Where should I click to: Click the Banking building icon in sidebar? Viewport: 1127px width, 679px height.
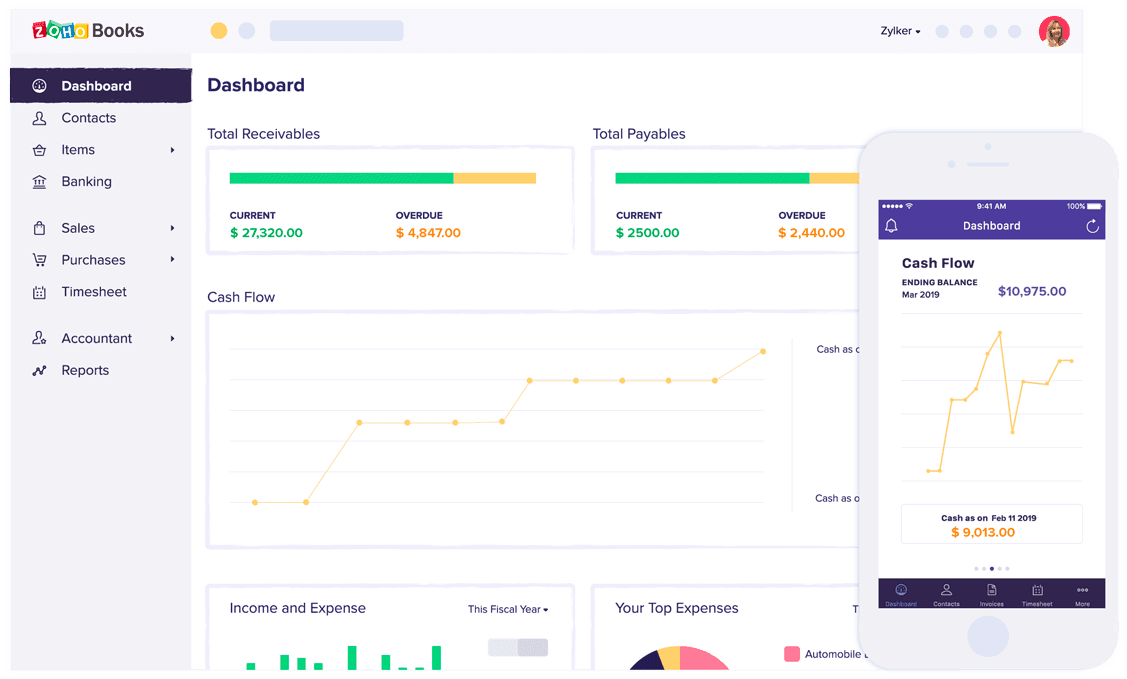[39, 182]
